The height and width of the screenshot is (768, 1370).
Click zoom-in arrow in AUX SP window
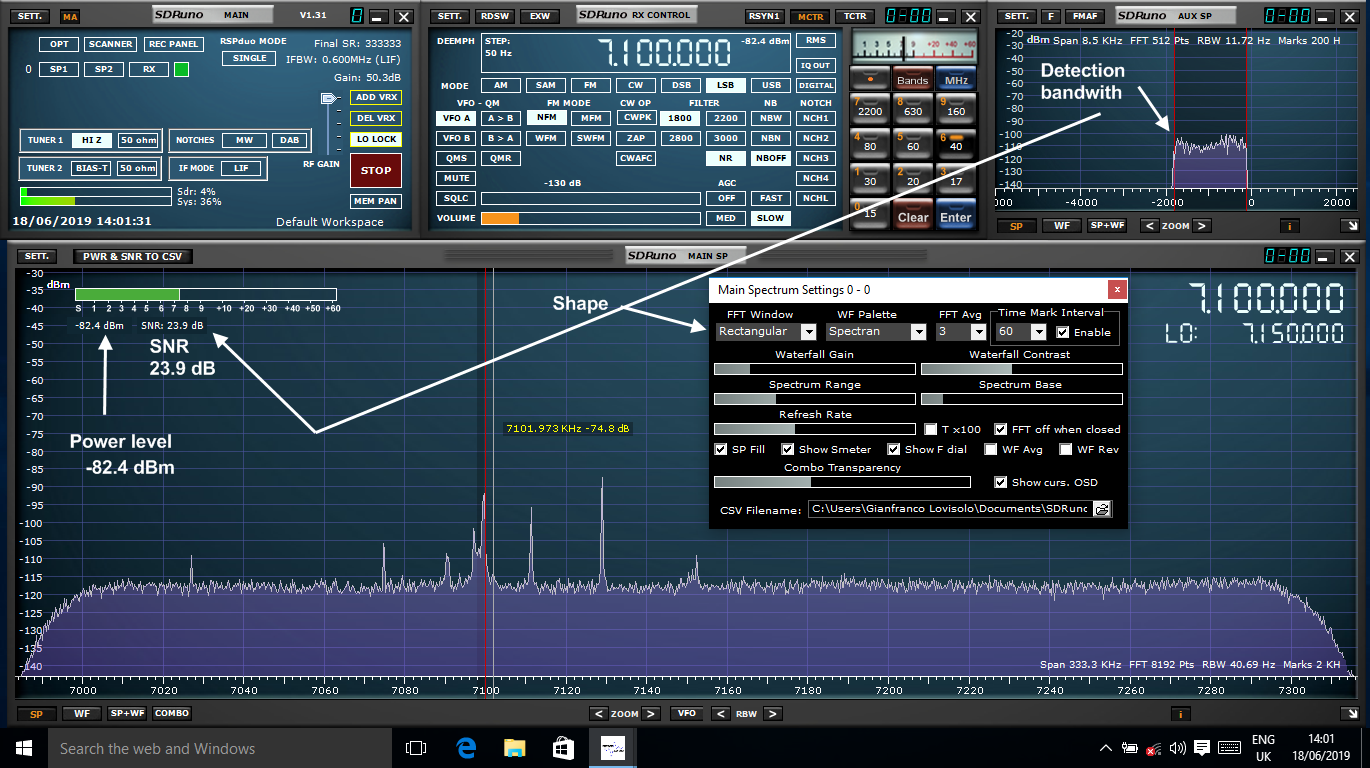click(1202, 226)
